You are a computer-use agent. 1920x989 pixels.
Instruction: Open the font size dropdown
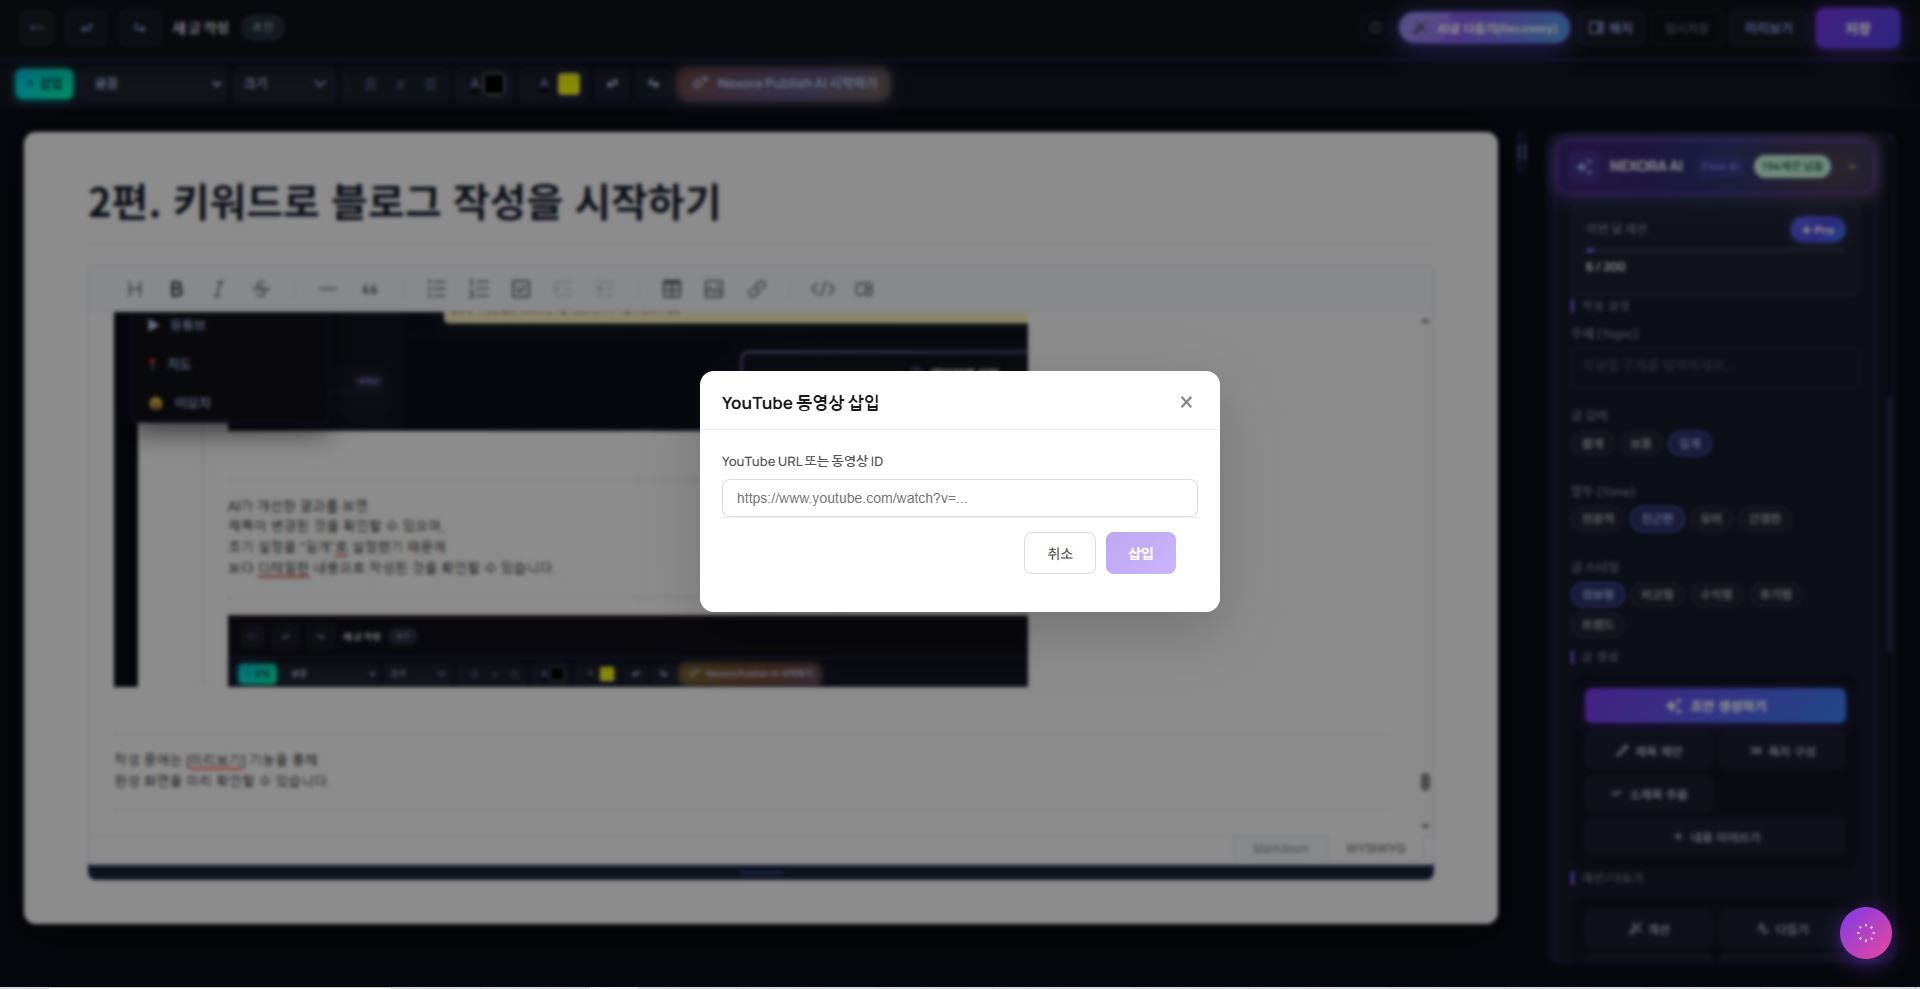pyautogui.click(x=284, y=84)
